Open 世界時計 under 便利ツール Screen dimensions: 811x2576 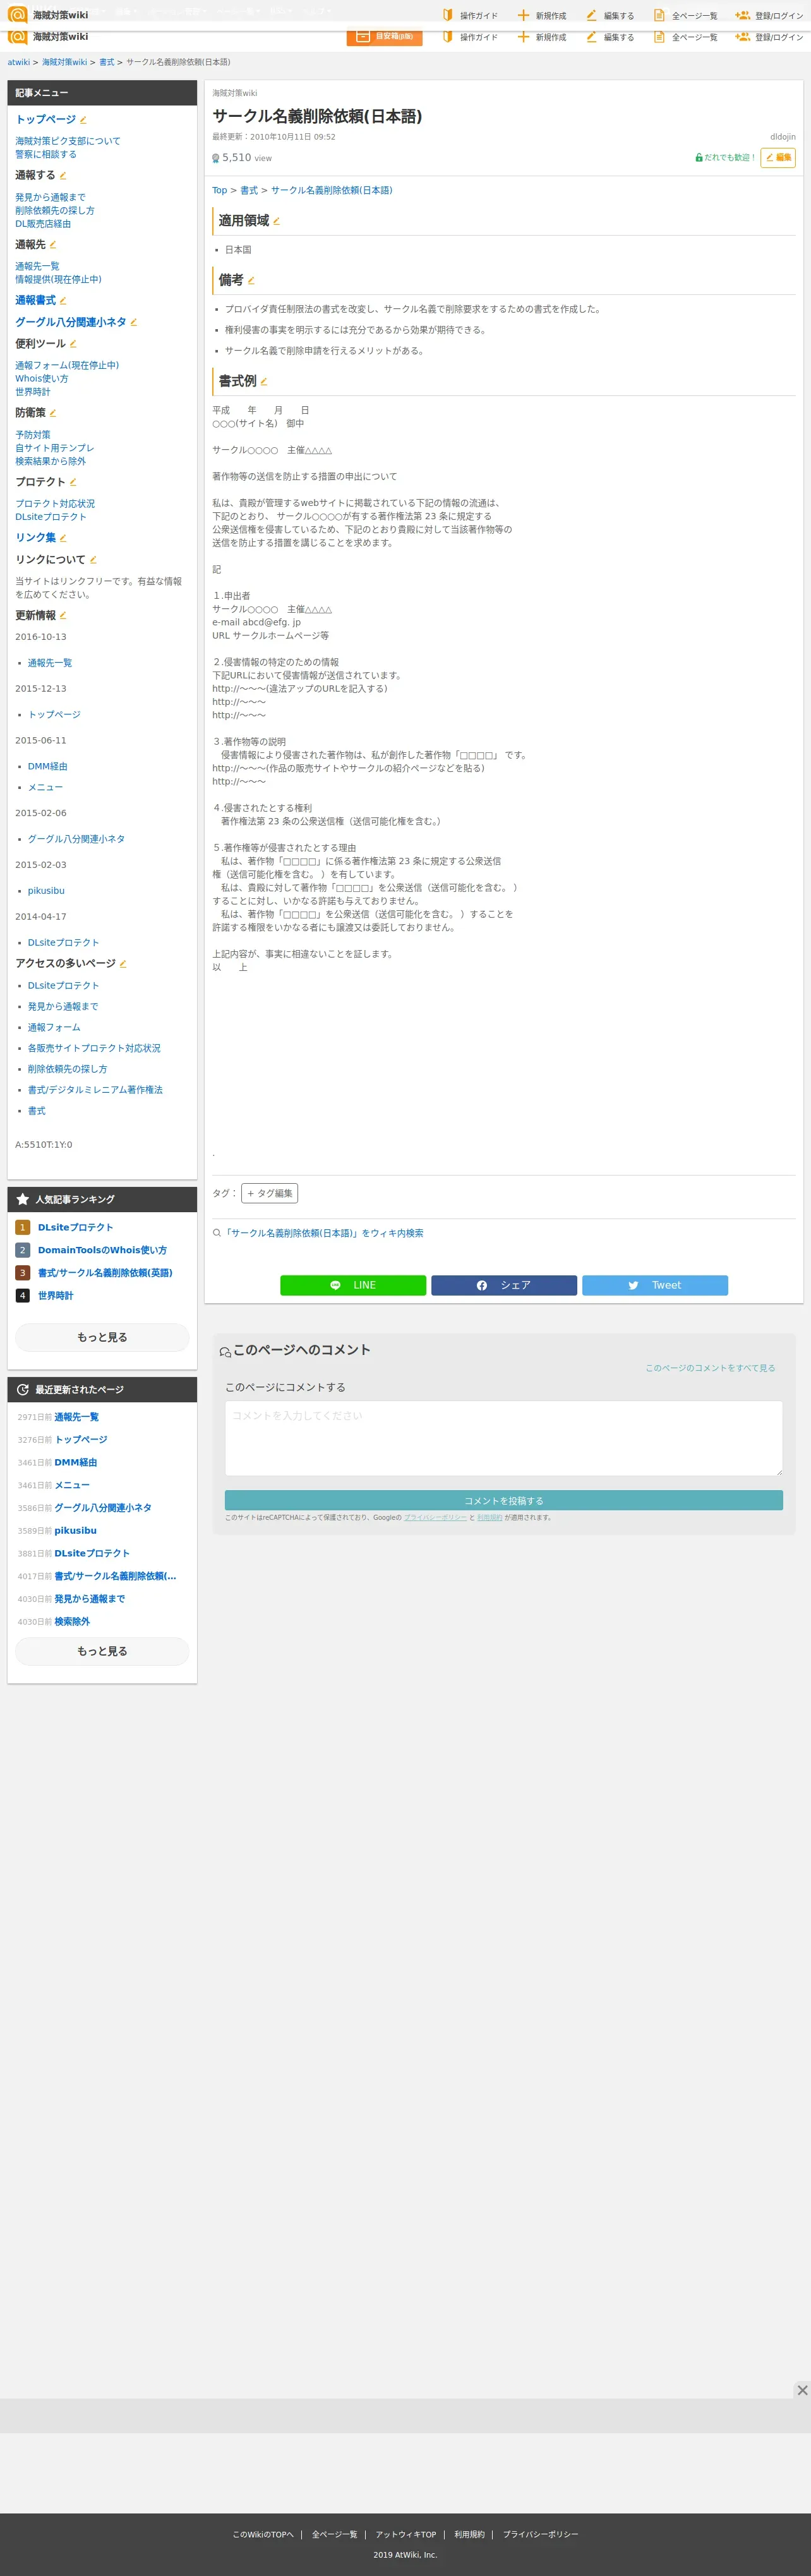[x=32, y=392]
